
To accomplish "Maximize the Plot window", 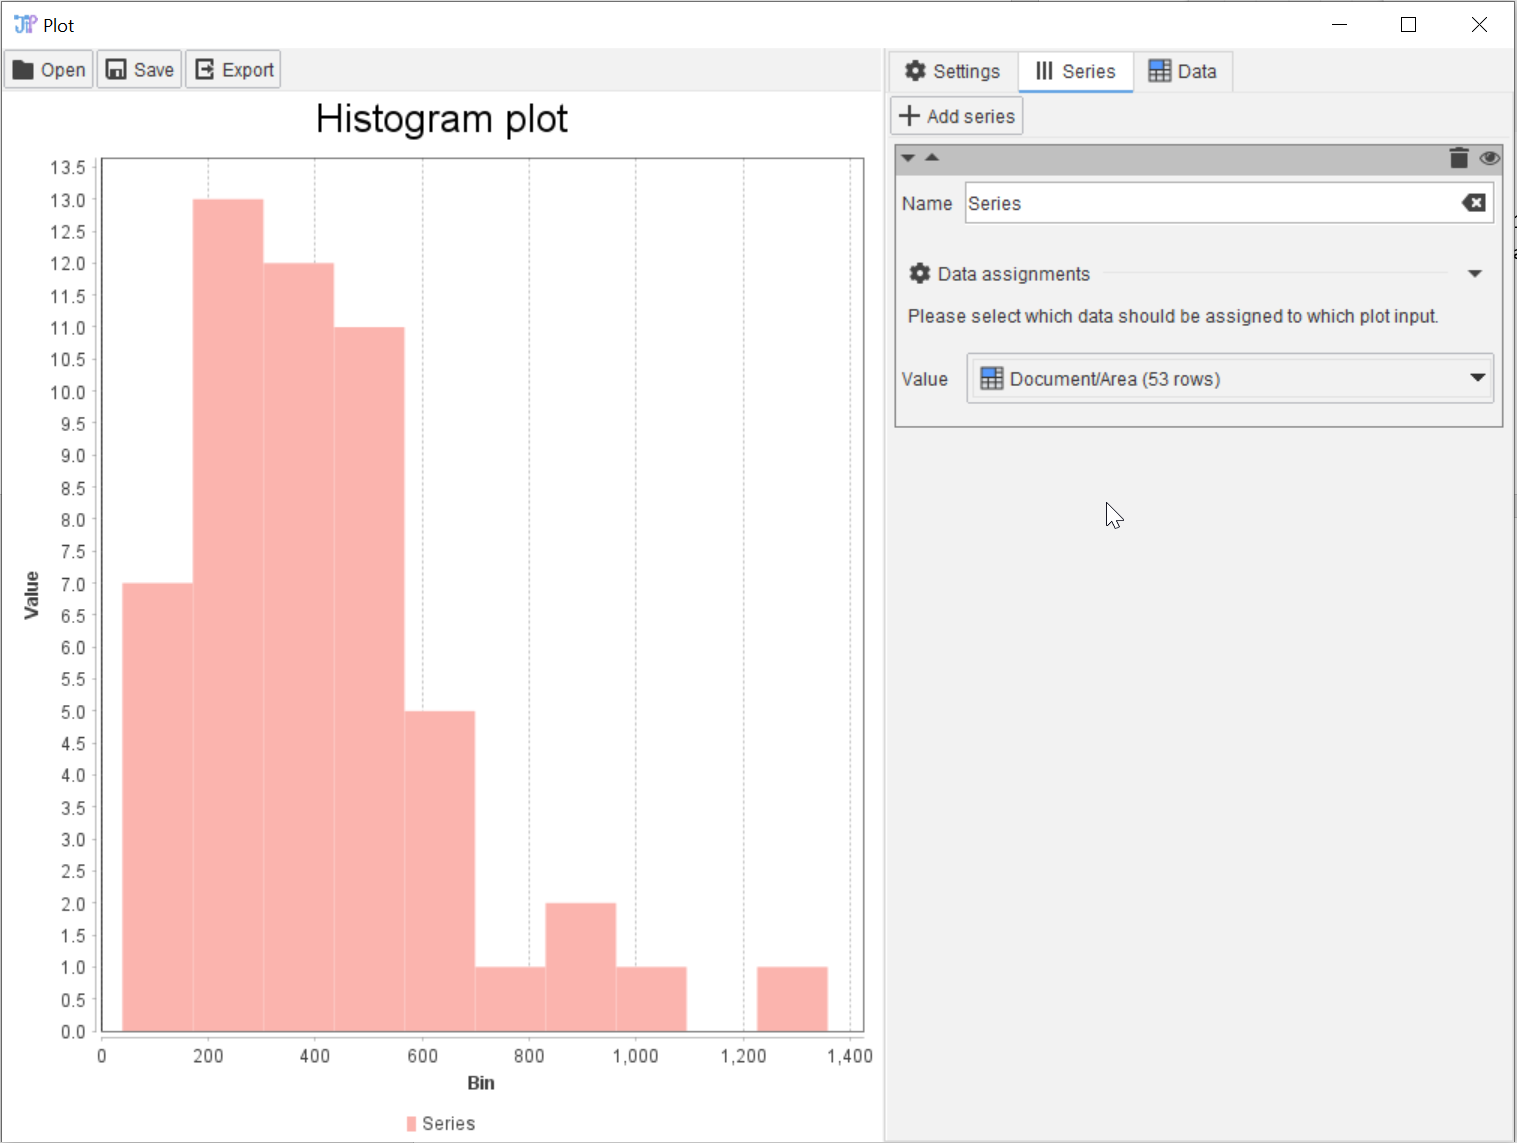I will pos(1408,25).
